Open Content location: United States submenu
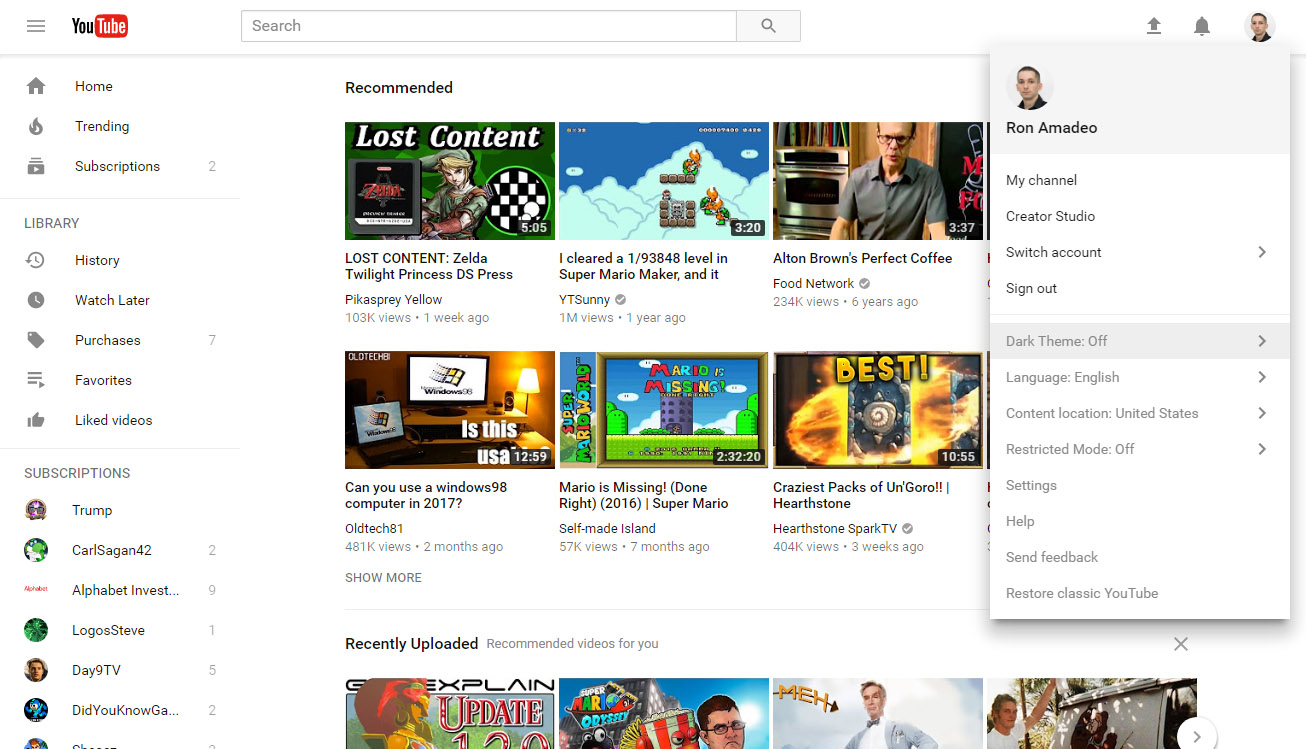The image size is (1306, 749). tap(1139, 413)
